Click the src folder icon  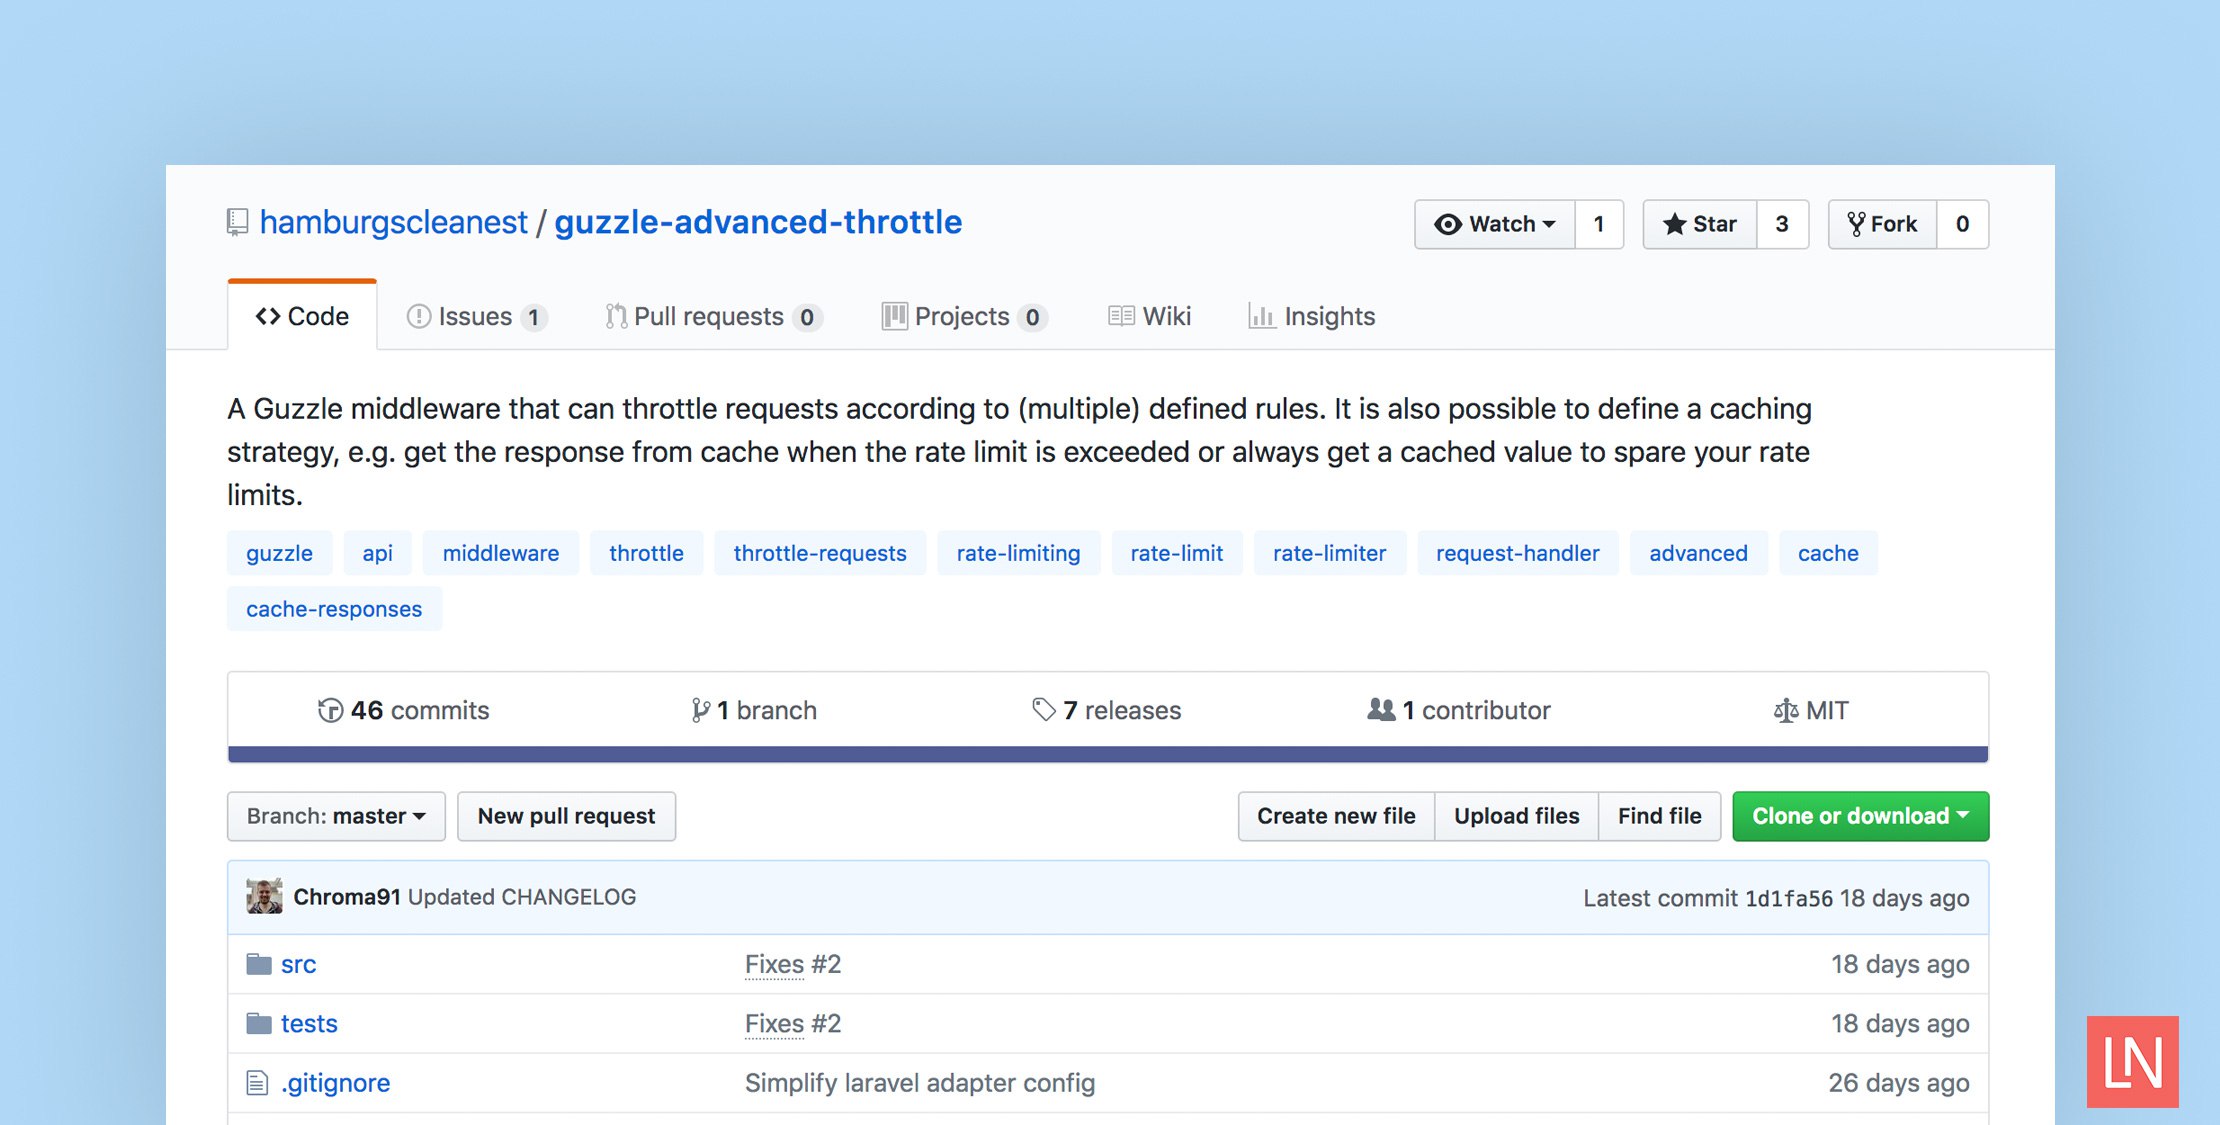tap(259, 964)
